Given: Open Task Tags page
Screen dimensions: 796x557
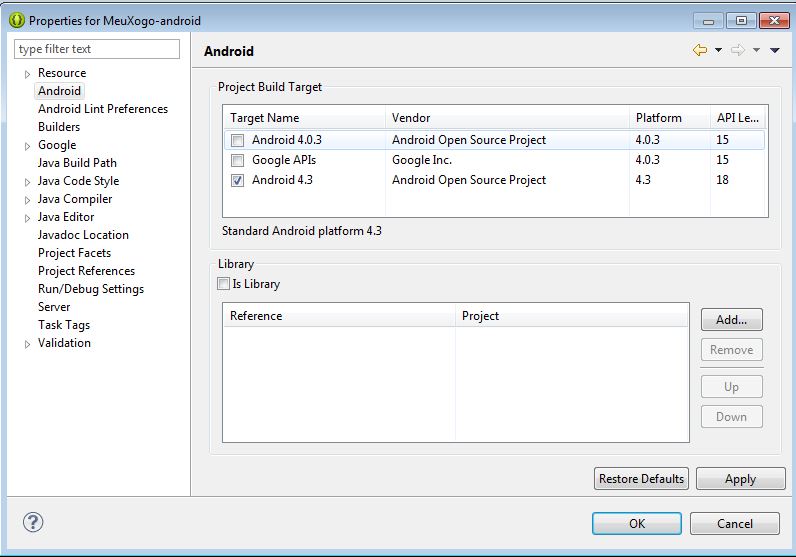Looking at the screenshot, I should (x=64, y=325).
